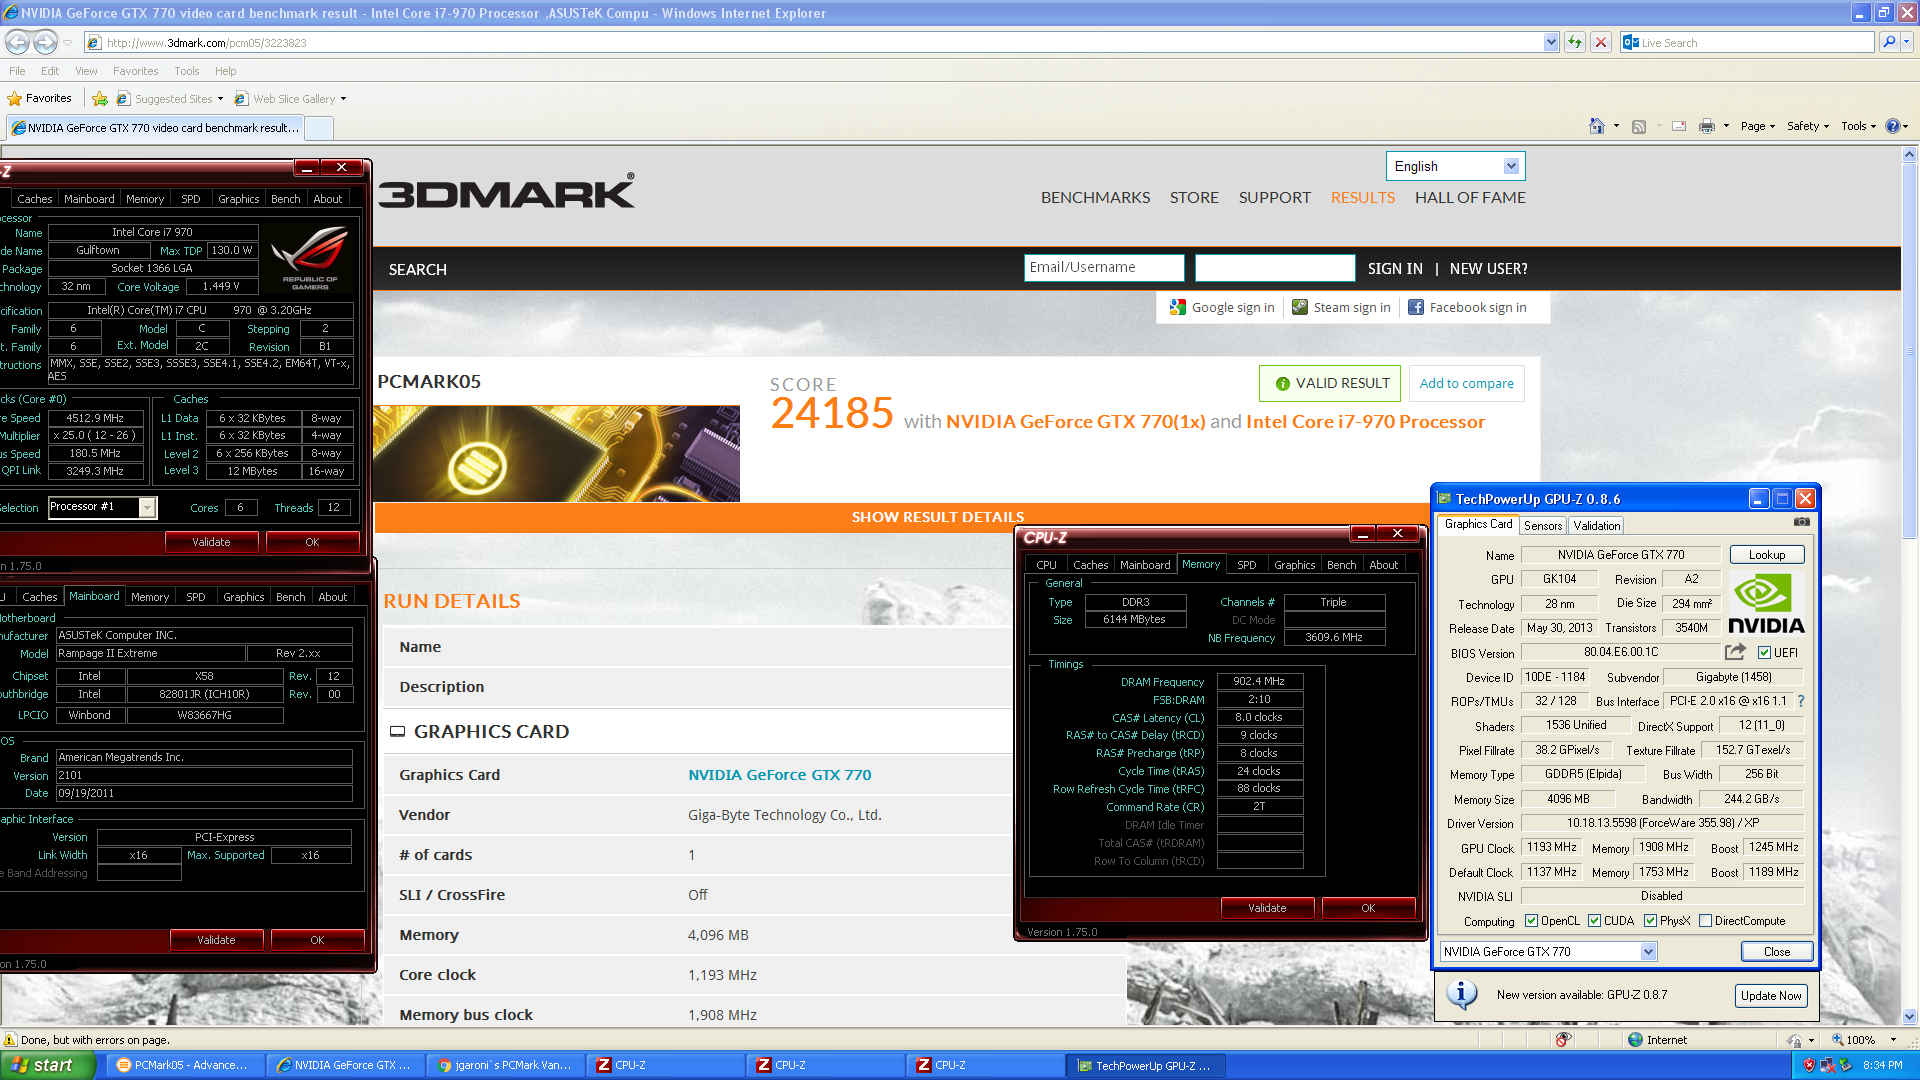This screenshot has width=1920, height=1080.
Task: Click the Add to Favorites star icon
Action: (x=100, y=98)
